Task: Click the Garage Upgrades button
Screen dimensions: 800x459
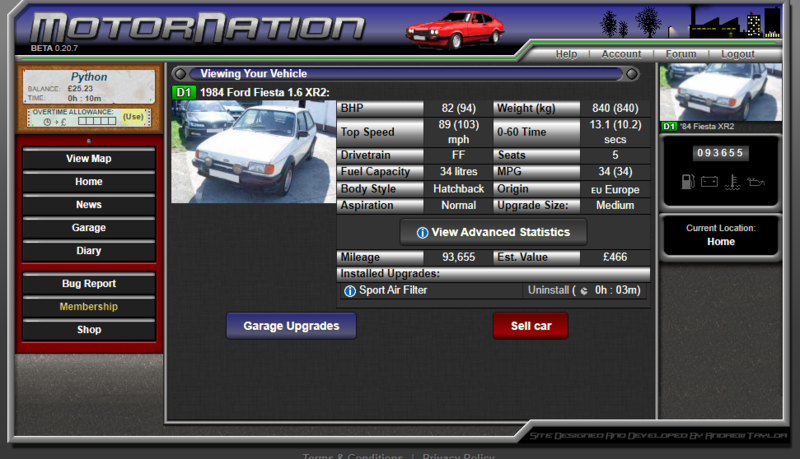Action: tap(291, 326)
